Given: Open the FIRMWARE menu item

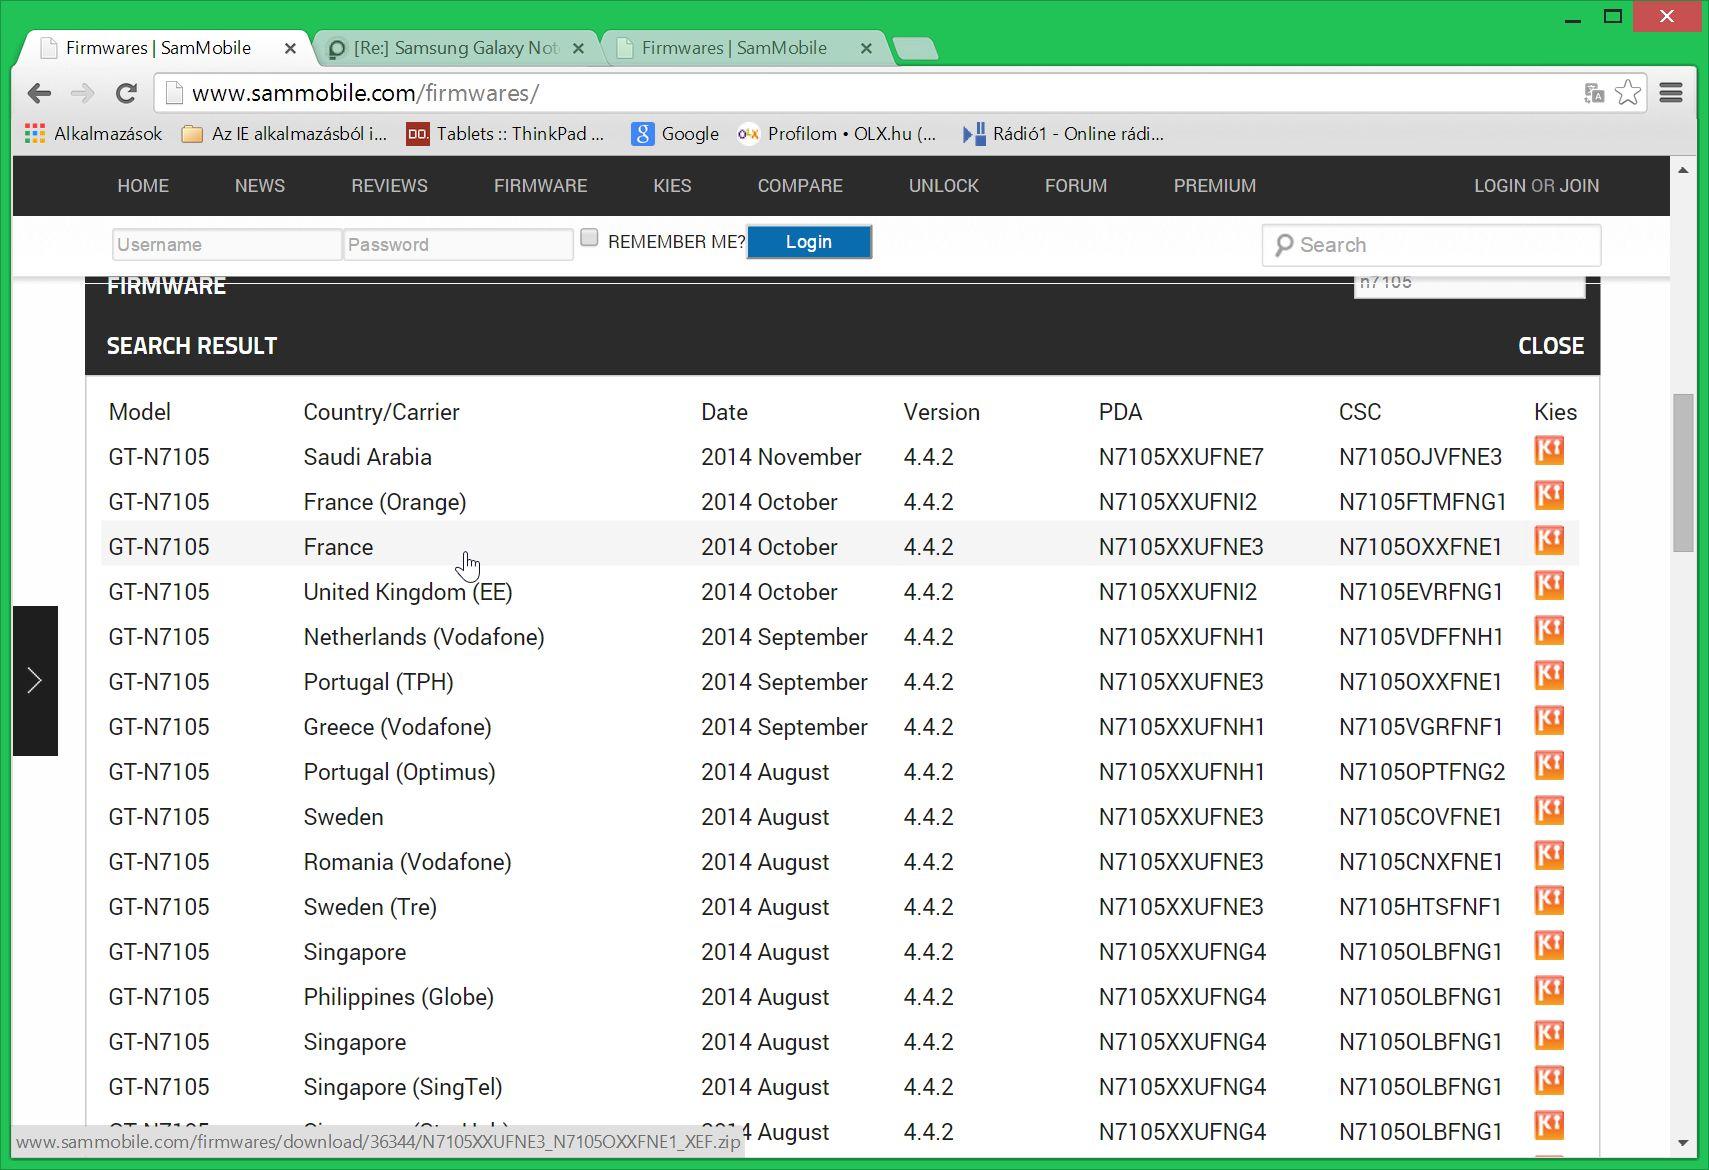Looking at the screenshot, I should point(540,186).
